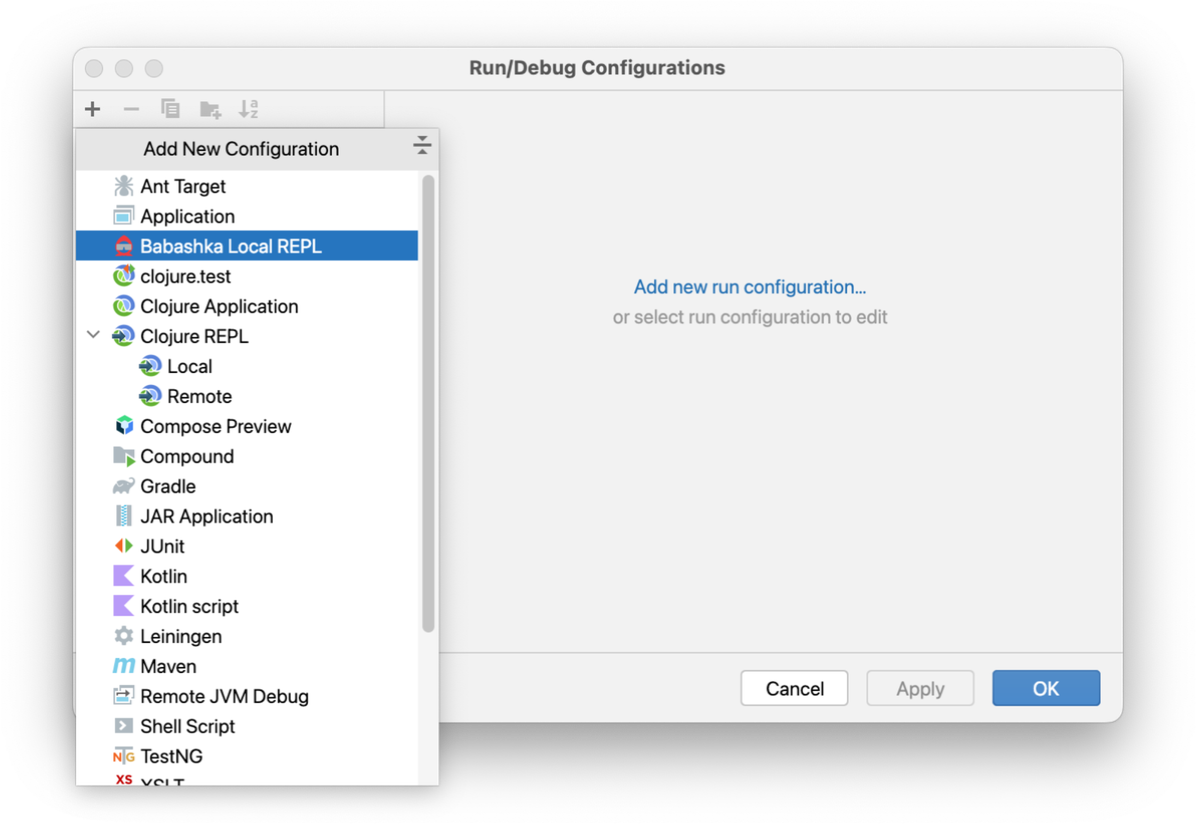Click the Ant Target spider icon
This screenshot has height=824, width=1196.
pyautogui.click(x=124, y=186)
